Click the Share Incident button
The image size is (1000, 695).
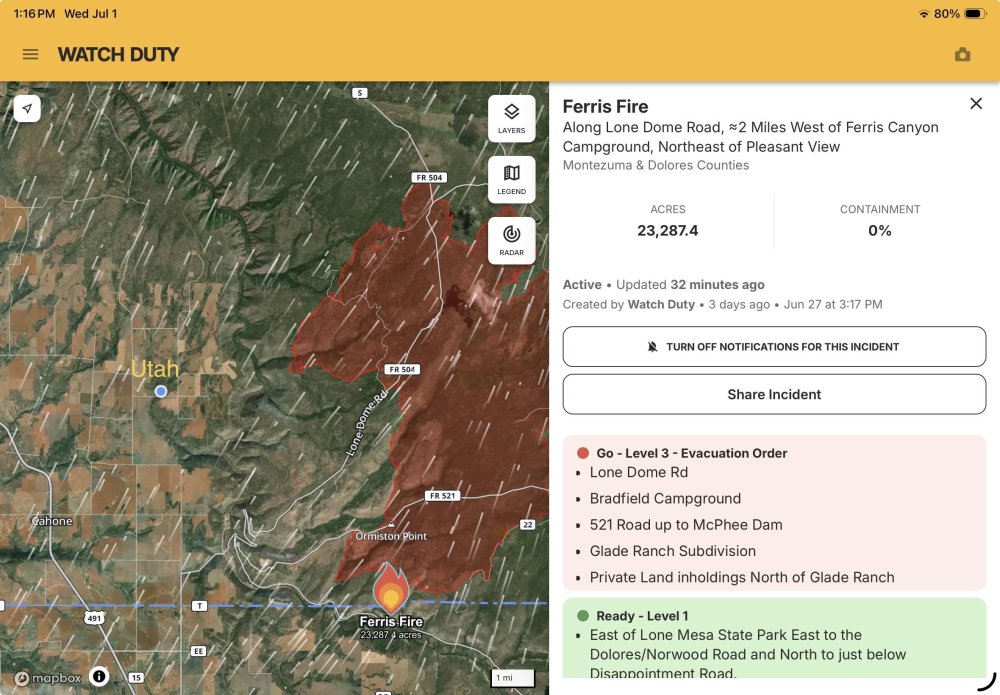pyautogui.click(x=774, y=395)
